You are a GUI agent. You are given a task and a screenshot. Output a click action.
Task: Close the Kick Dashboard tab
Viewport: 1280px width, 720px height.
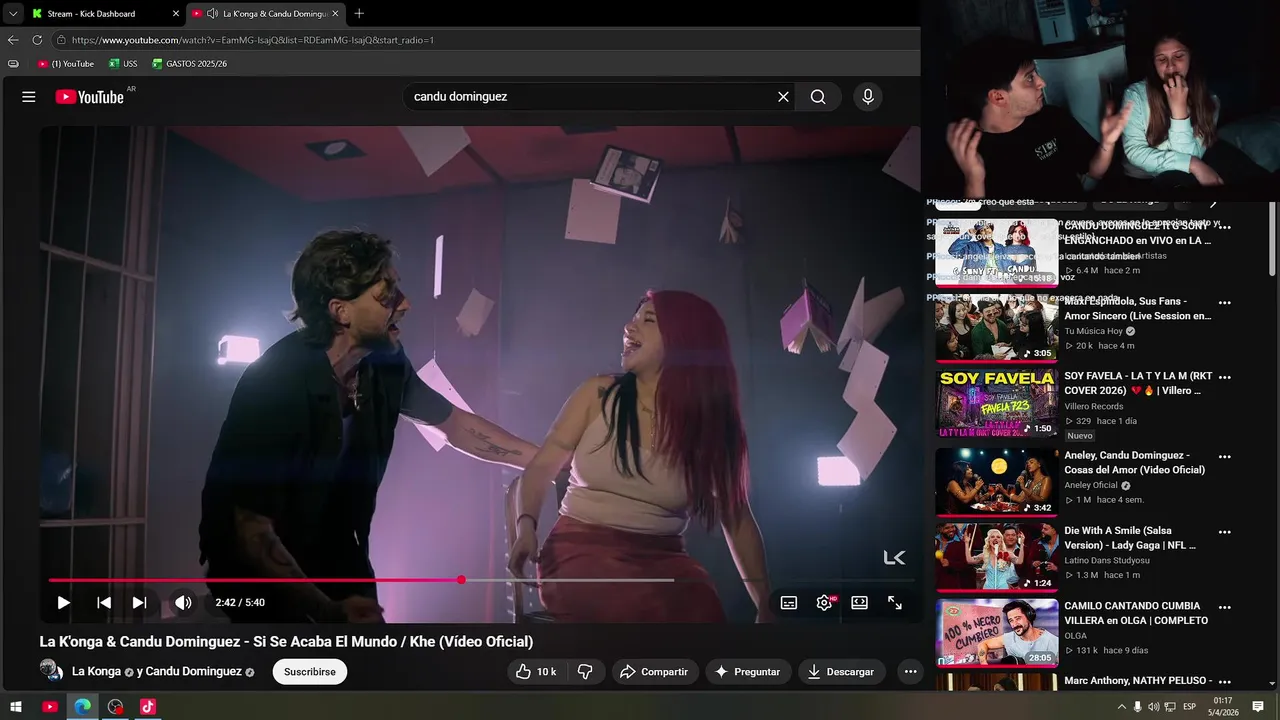(176, 13)
